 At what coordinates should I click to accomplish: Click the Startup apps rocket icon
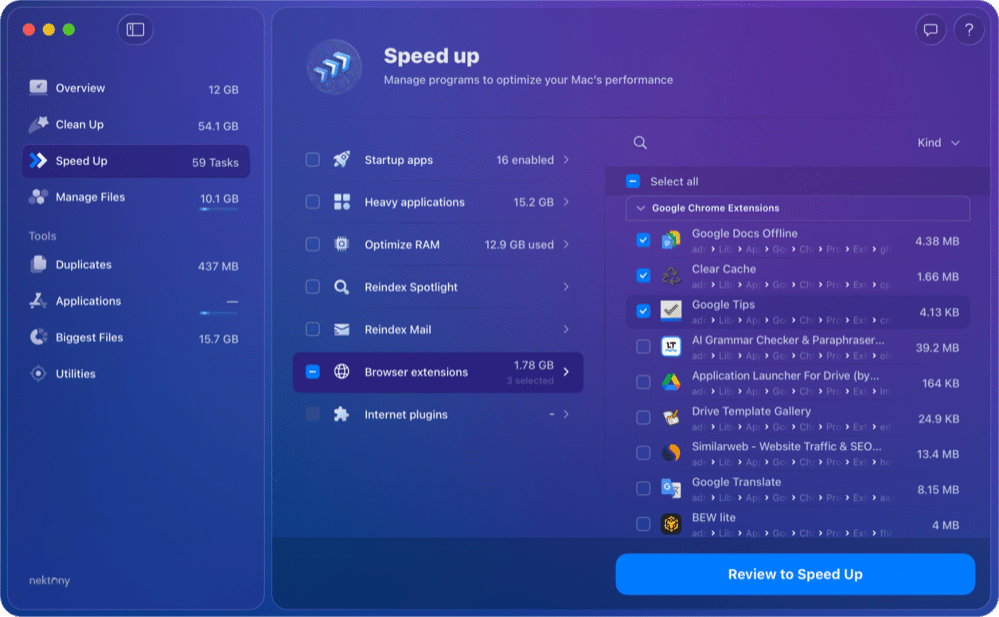click(x=341, y=159)
